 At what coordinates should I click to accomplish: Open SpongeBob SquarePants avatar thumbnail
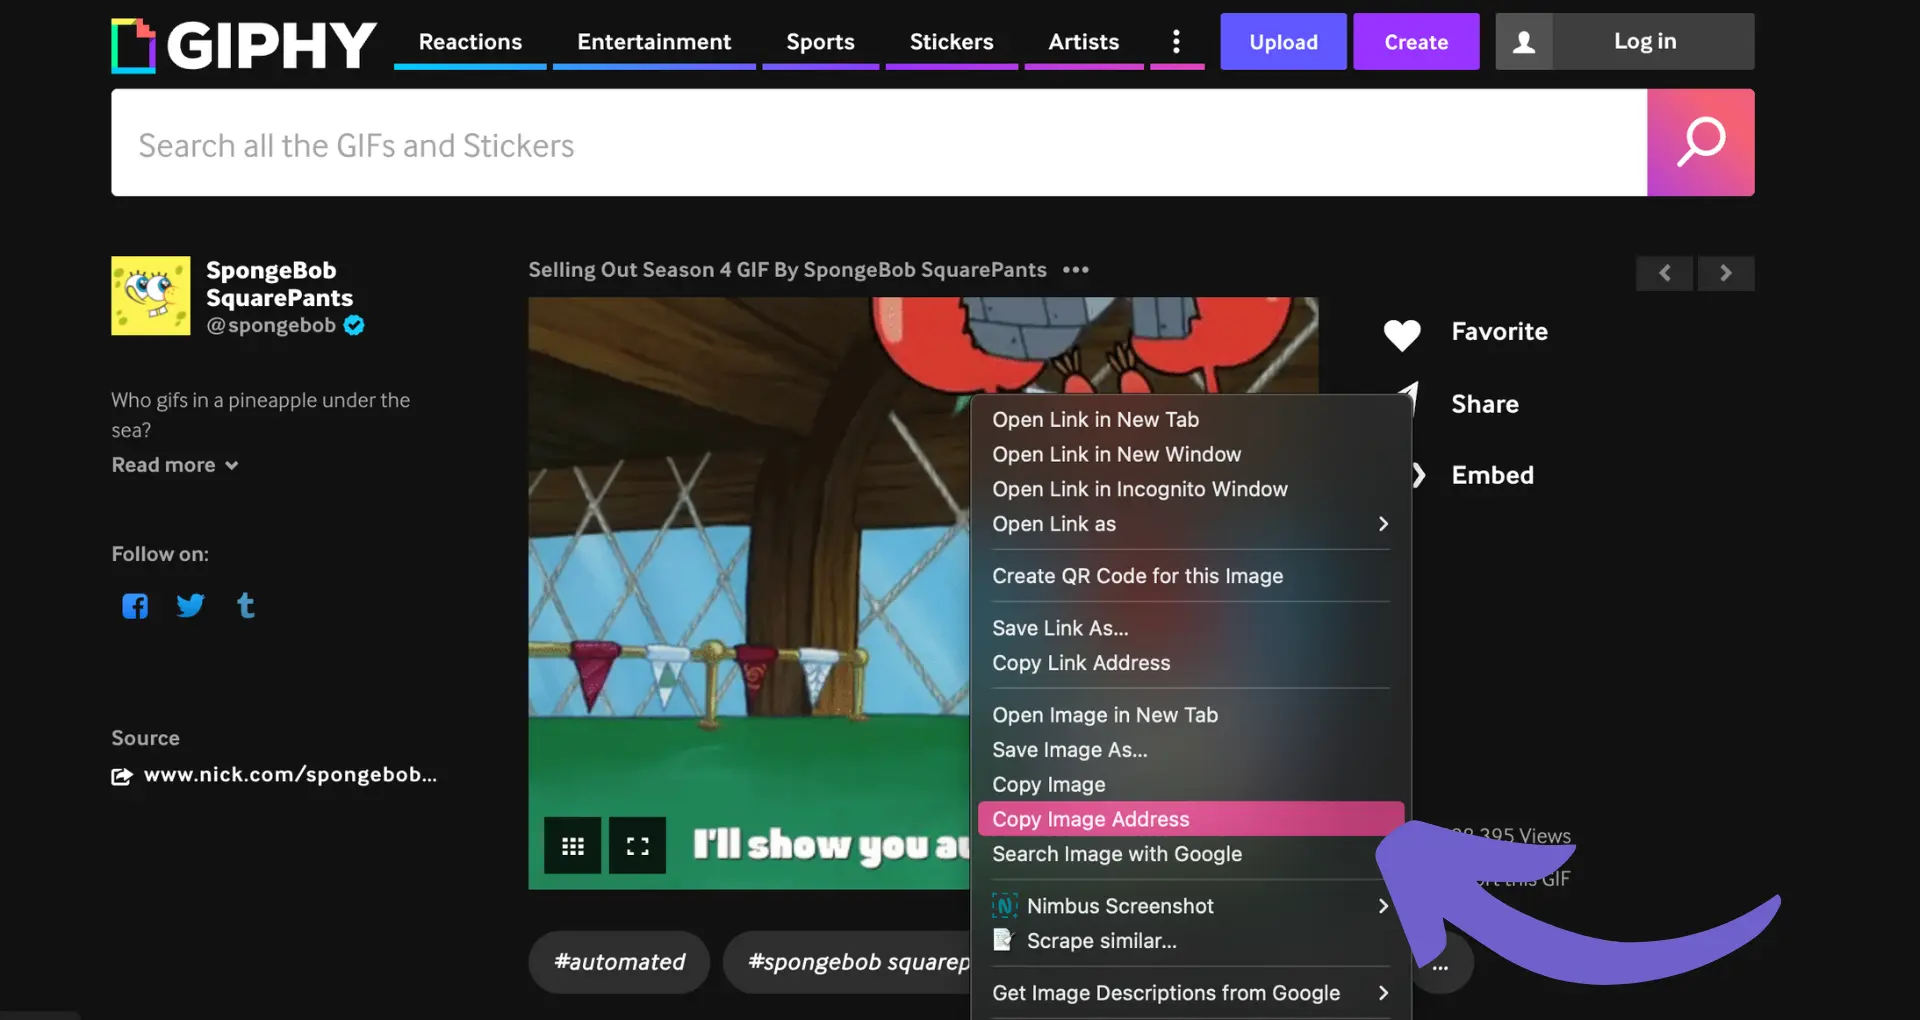[150, 295]
